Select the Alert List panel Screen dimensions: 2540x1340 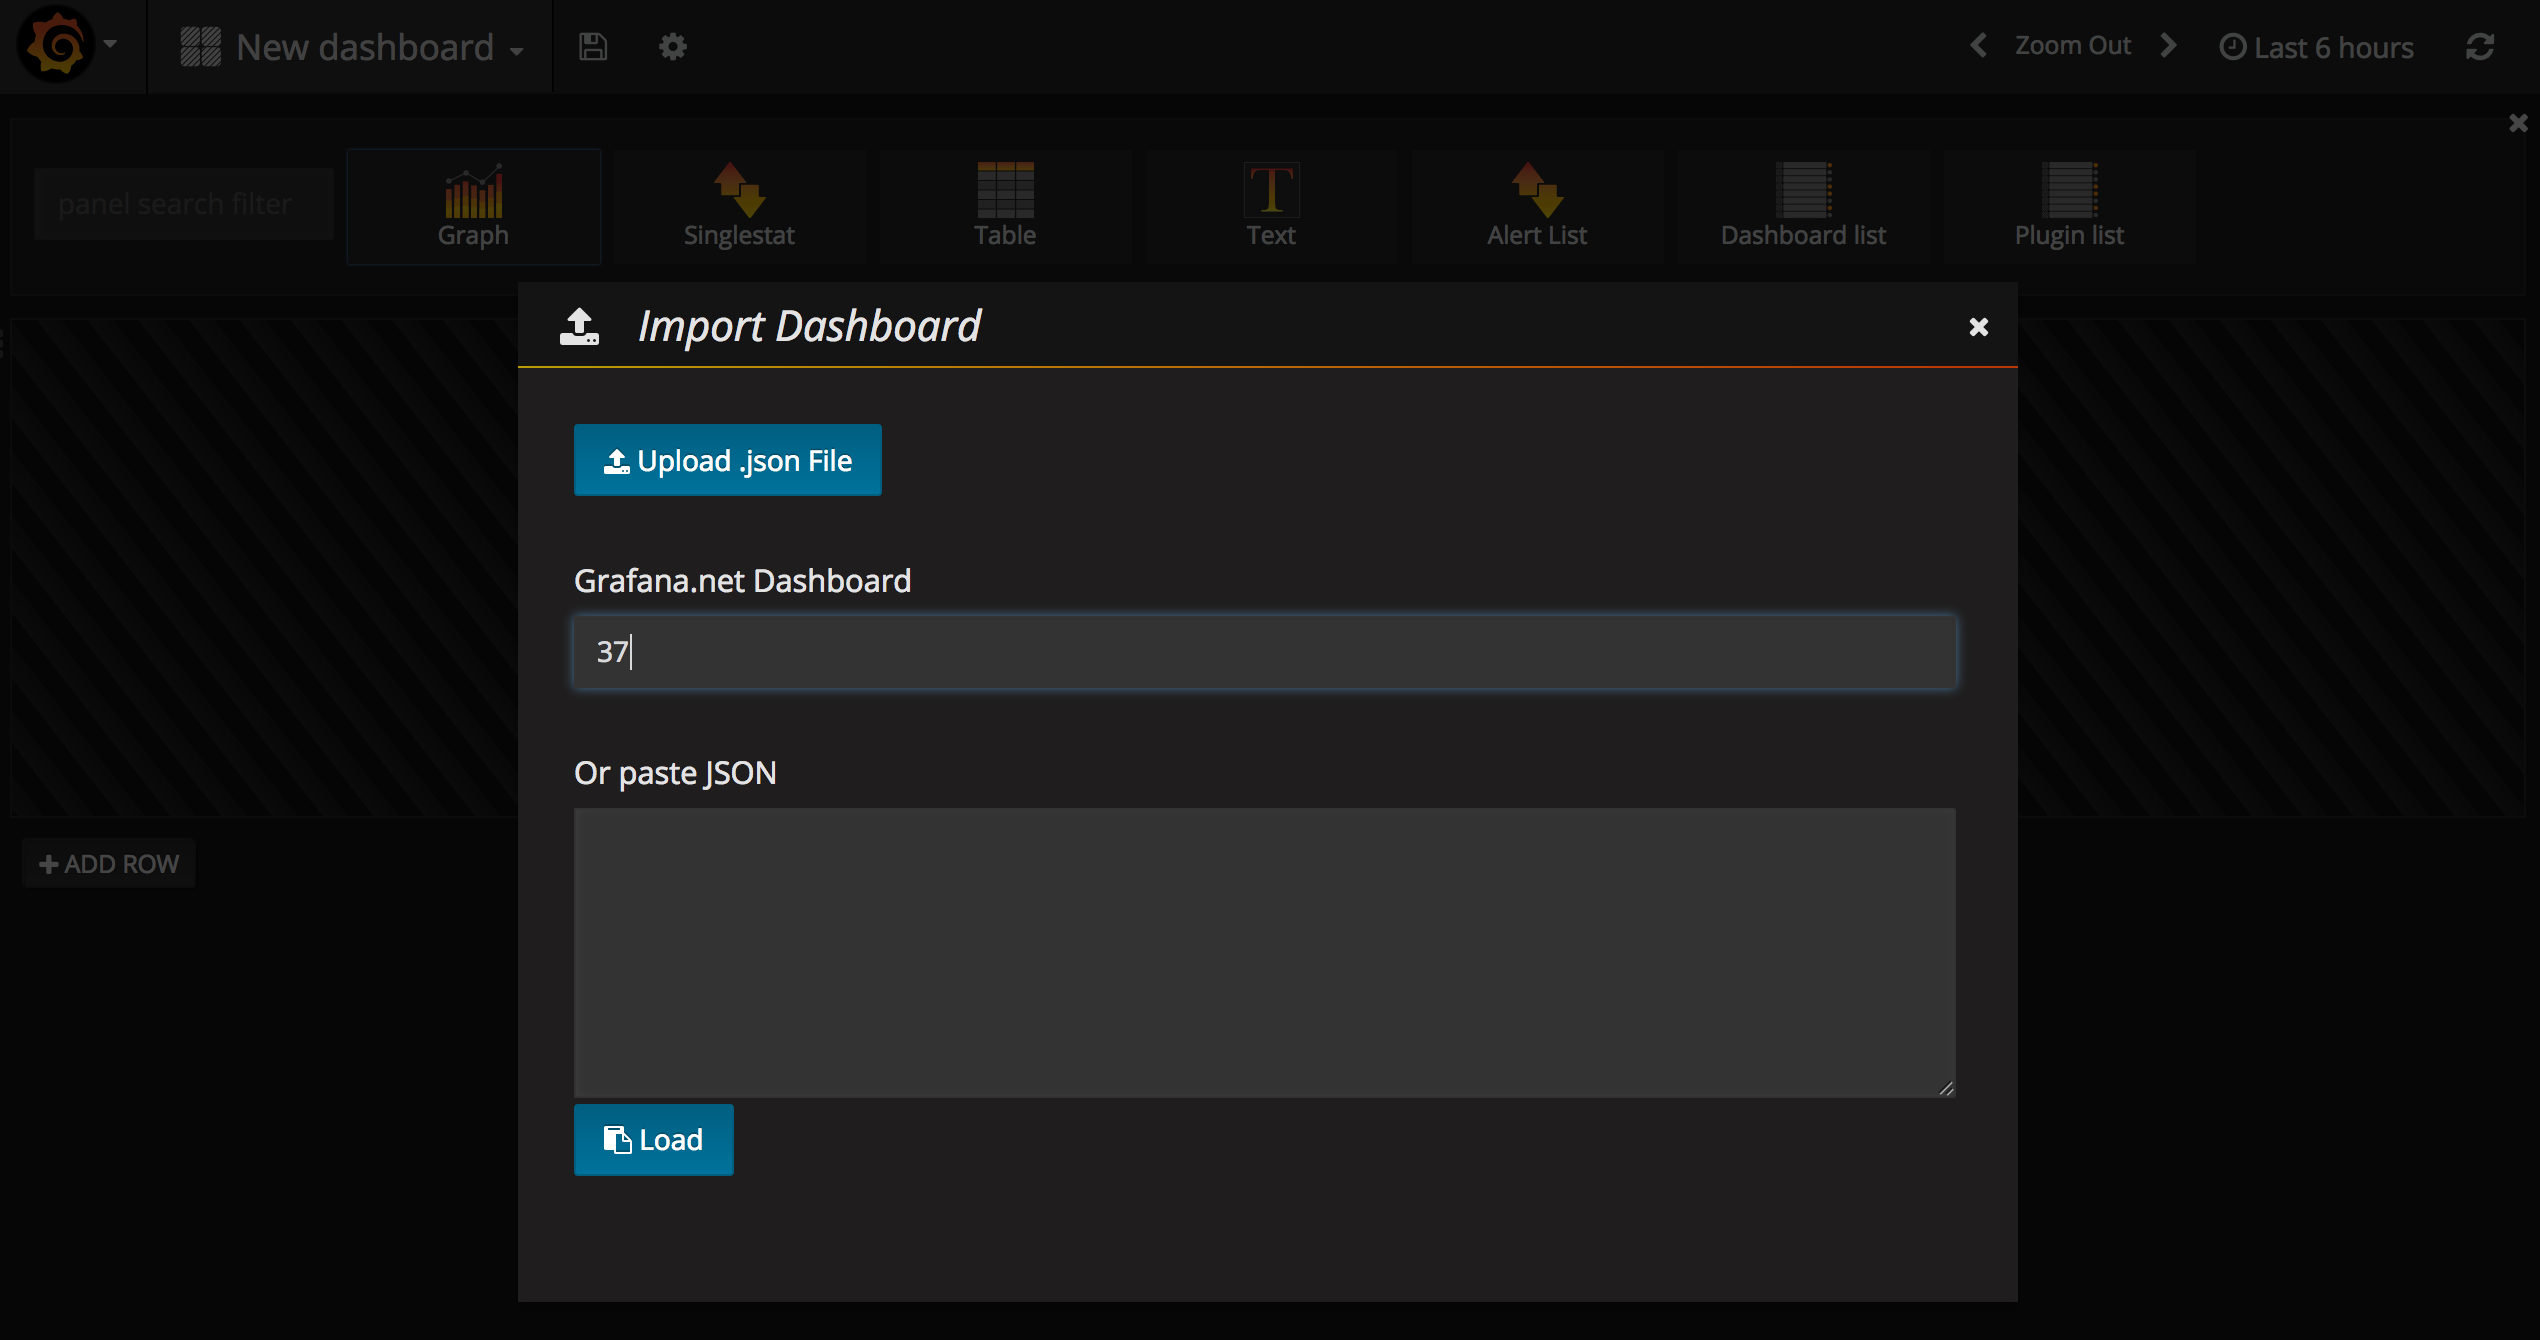point(1537,206)
